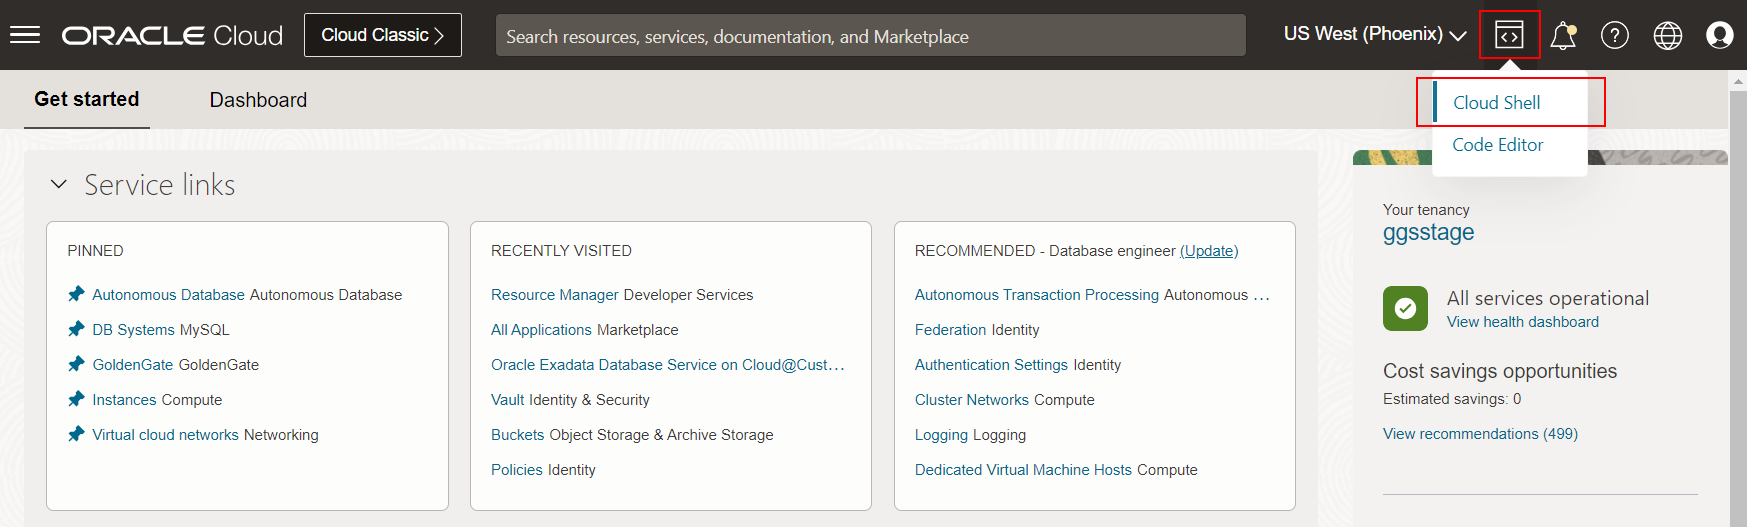Click Update link in Recommended header

(1209, 251)
